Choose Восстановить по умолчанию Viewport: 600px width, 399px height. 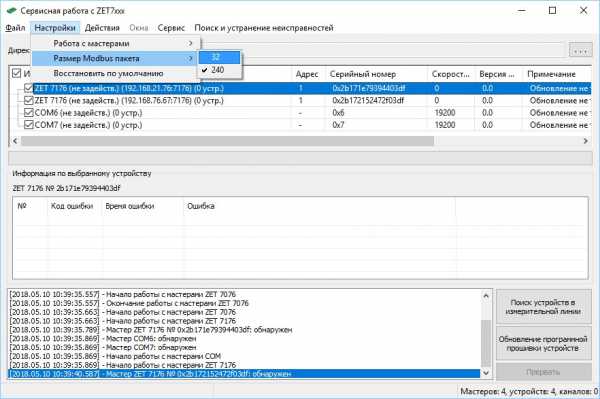[x=115, y=73]
